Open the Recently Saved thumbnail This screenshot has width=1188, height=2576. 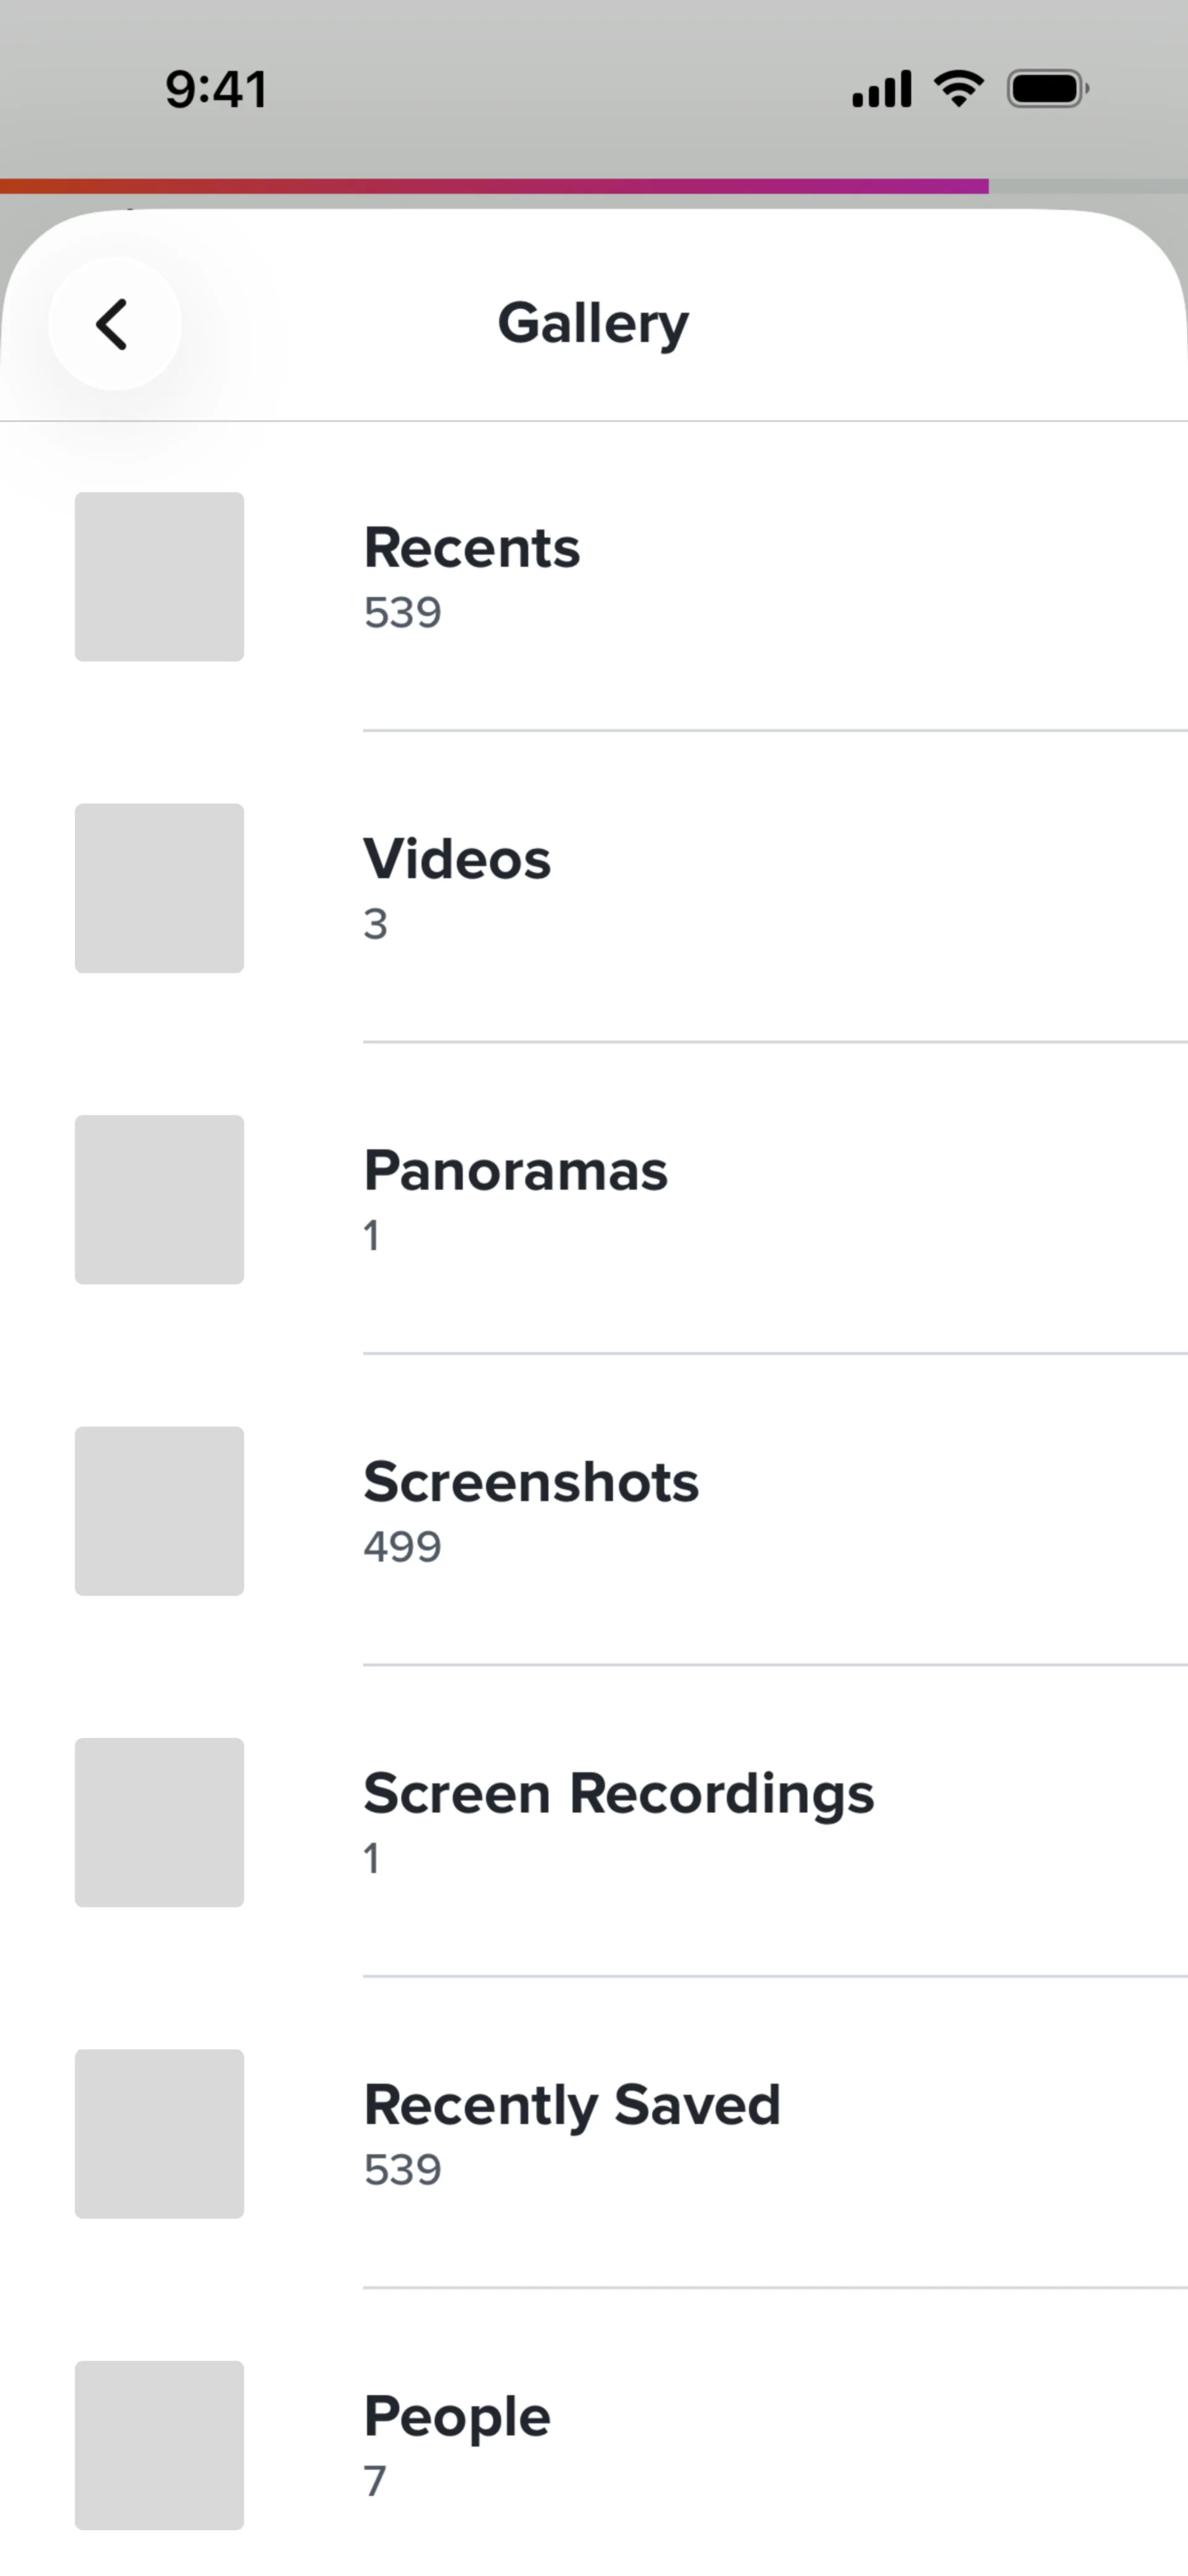point(159,2133)
